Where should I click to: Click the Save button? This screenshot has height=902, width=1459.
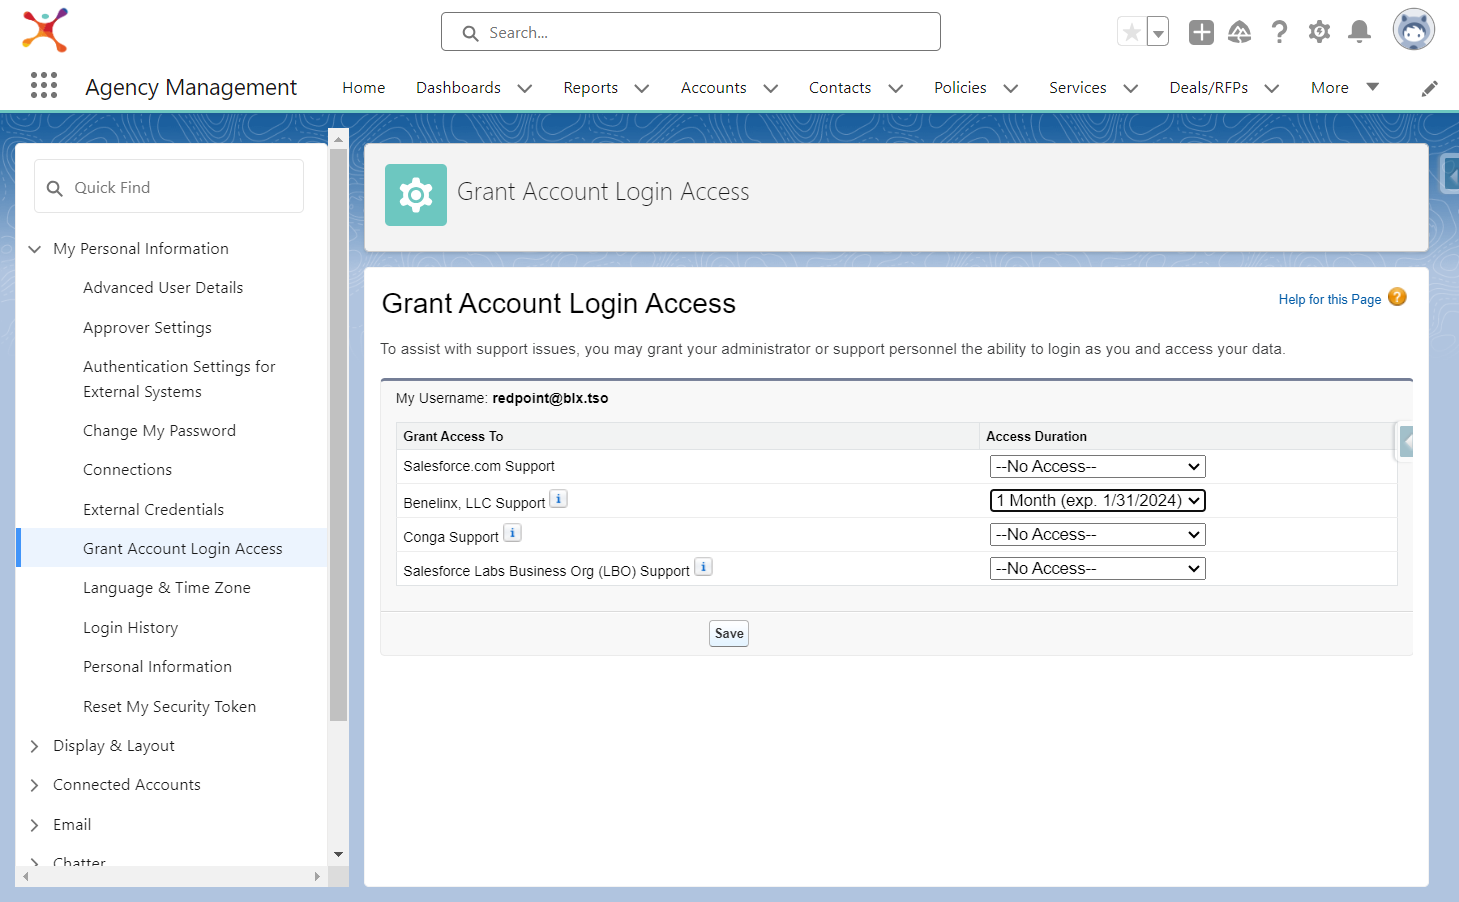tap(729, 633)
